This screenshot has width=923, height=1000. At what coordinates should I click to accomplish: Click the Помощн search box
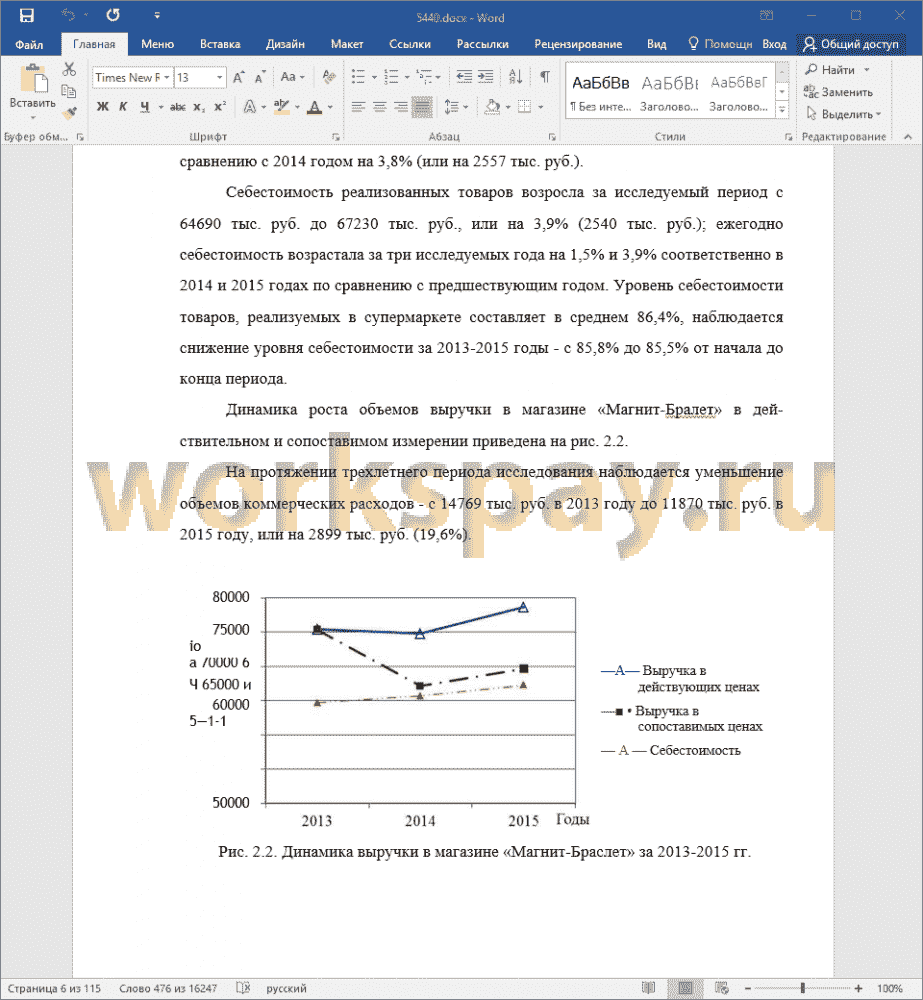pos(721,44)
